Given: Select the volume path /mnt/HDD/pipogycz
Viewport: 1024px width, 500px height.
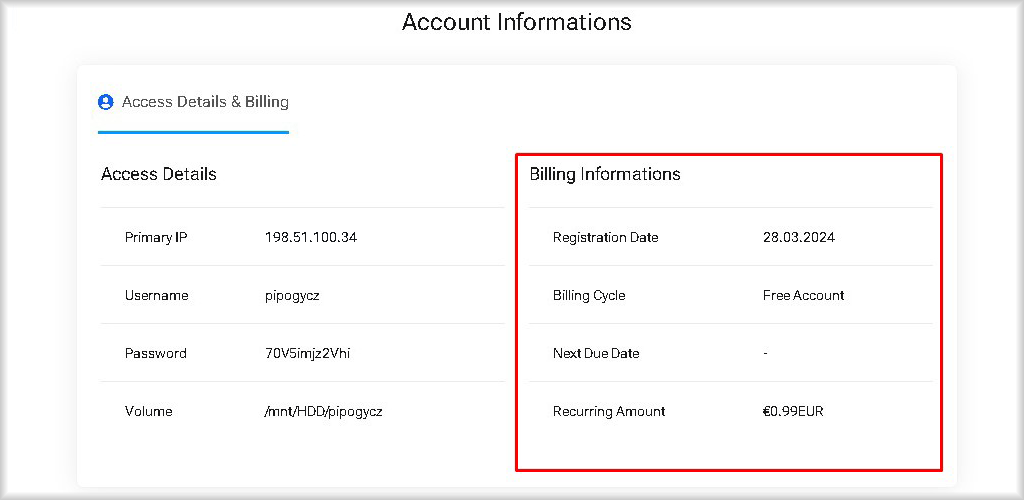Looking at the screenshot, I should tap(323, 412).
